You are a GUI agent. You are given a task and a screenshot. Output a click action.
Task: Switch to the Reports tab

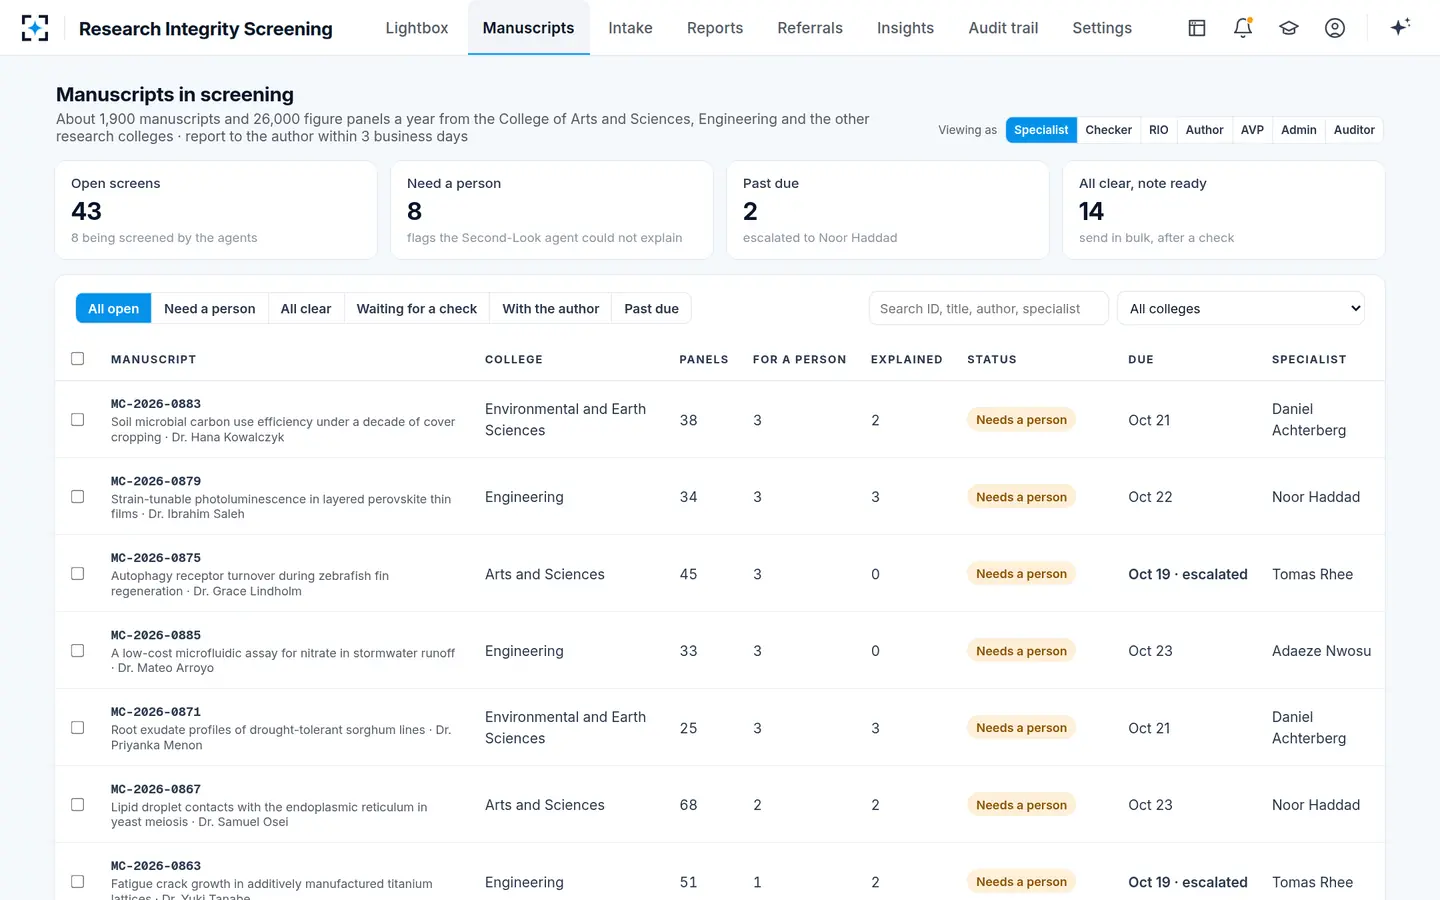(715, 28)
